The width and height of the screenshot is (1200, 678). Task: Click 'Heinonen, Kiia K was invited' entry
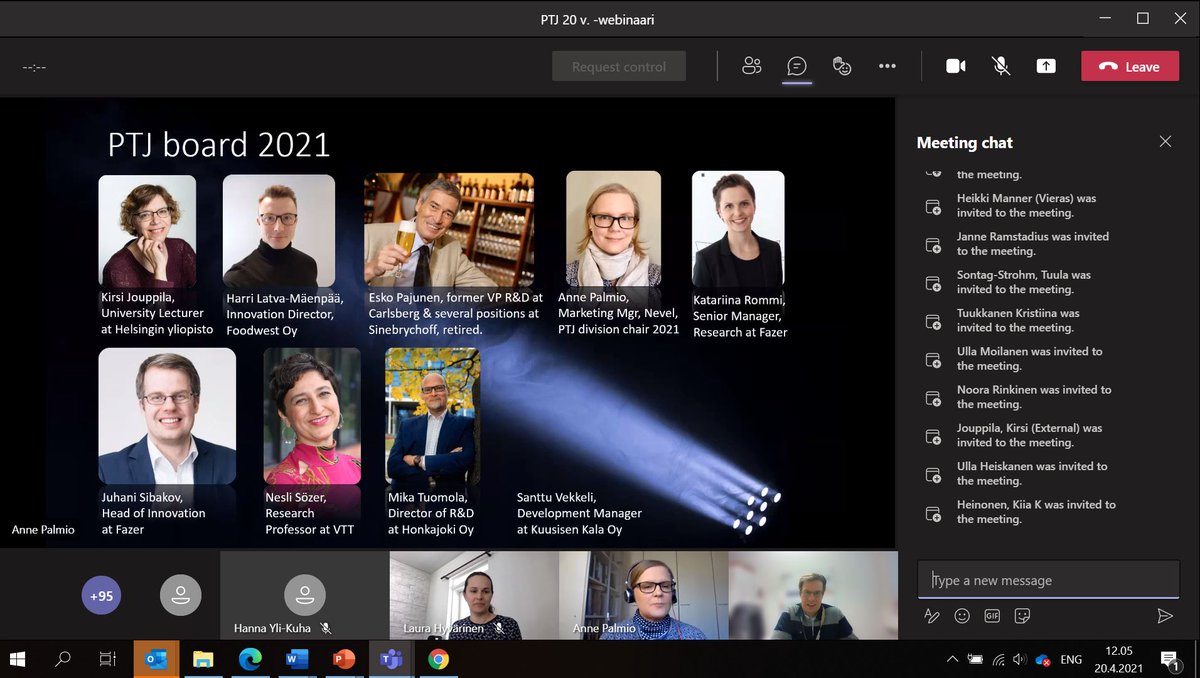coord(1036,511)
